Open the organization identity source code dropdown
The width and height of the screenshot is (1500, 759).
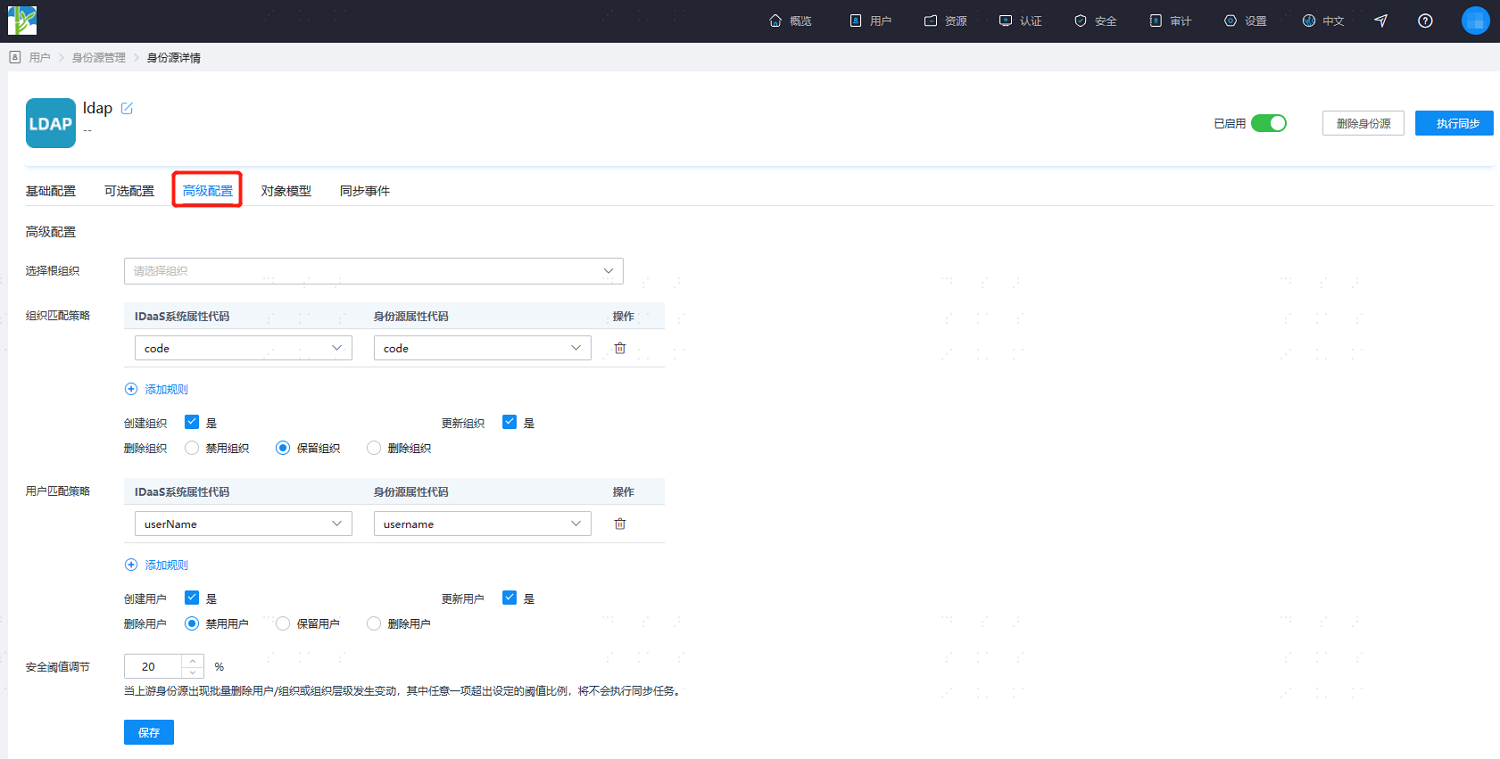tap(482, 348)
